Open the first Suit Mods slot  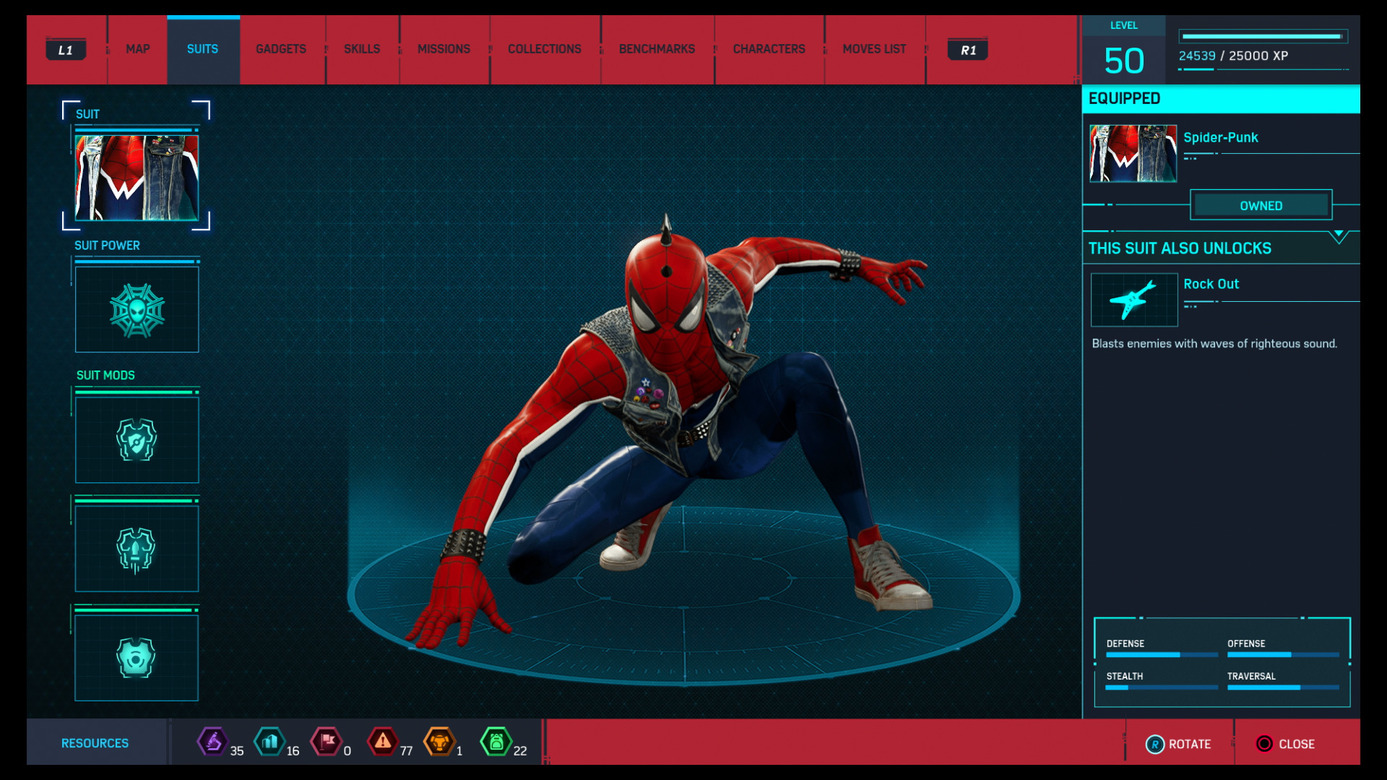[137, 440]
